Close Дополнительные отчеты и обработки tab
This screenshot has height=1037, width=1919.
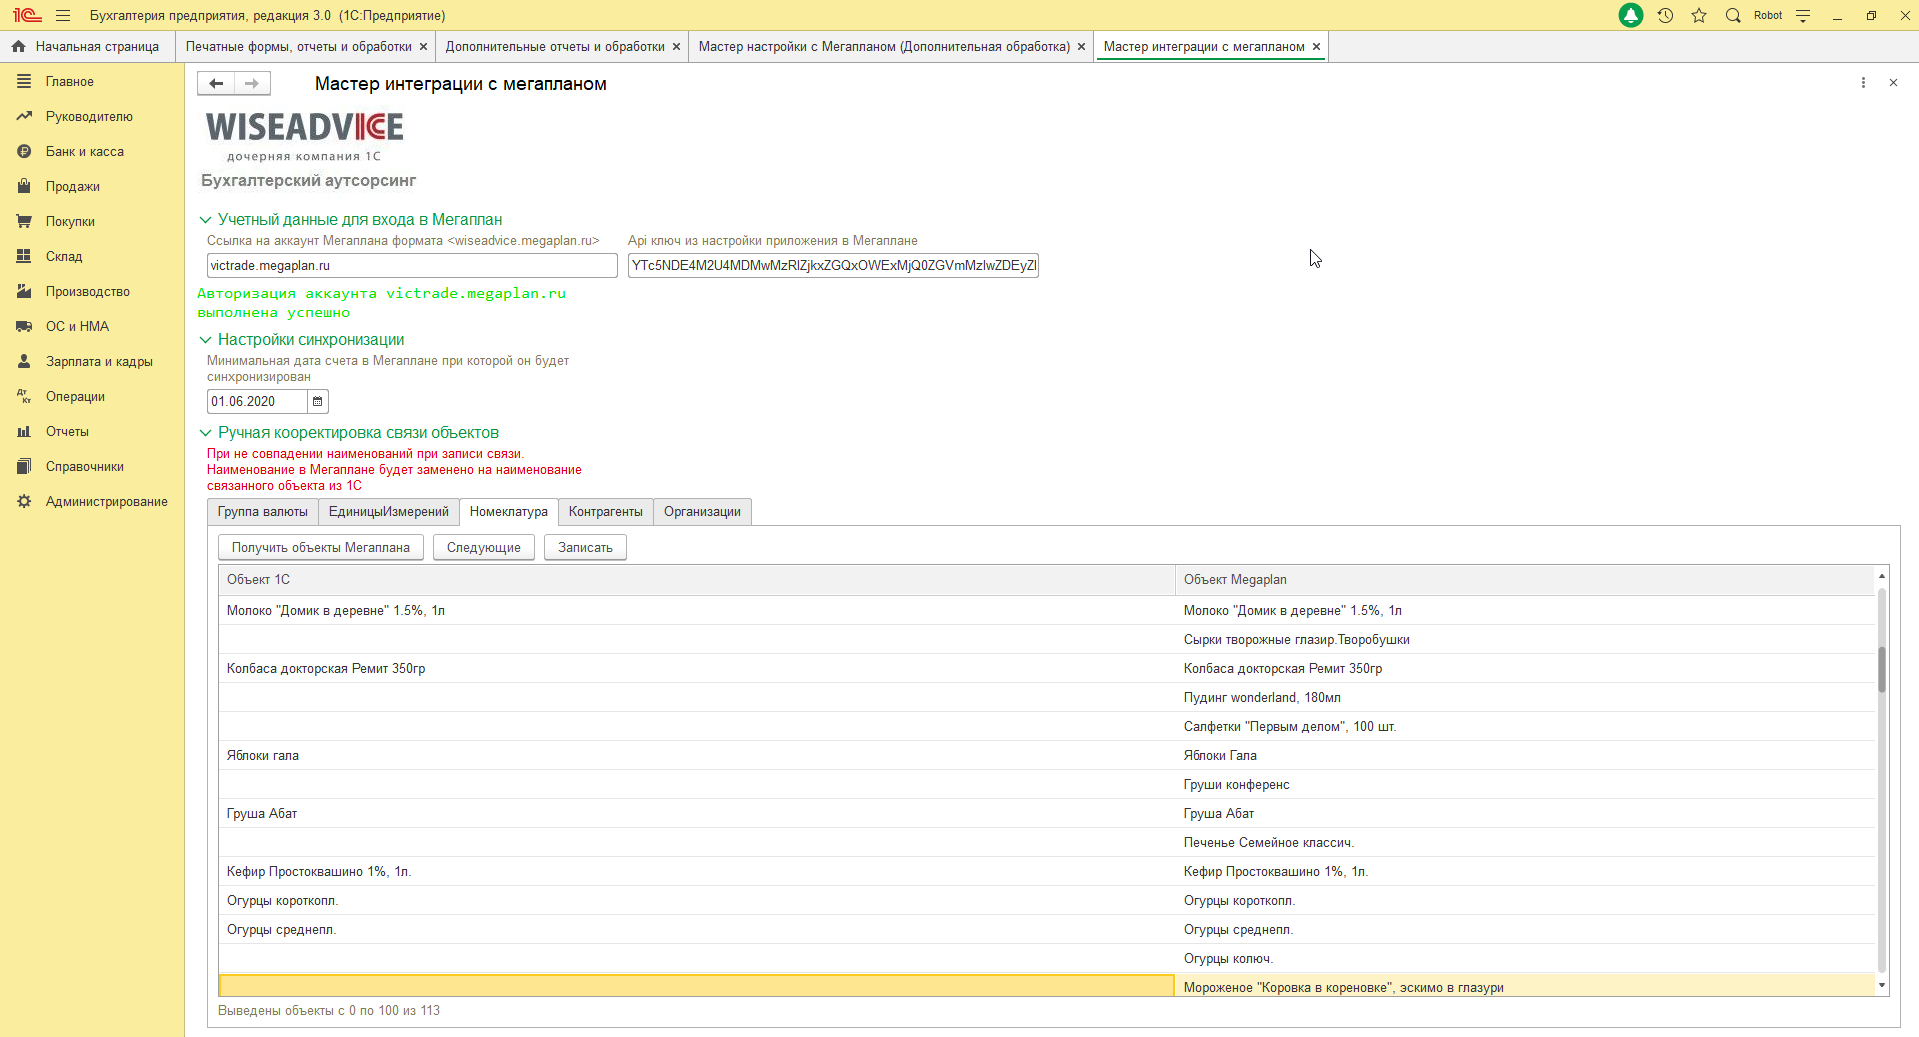pyautogui.click(x=676, y=46)
